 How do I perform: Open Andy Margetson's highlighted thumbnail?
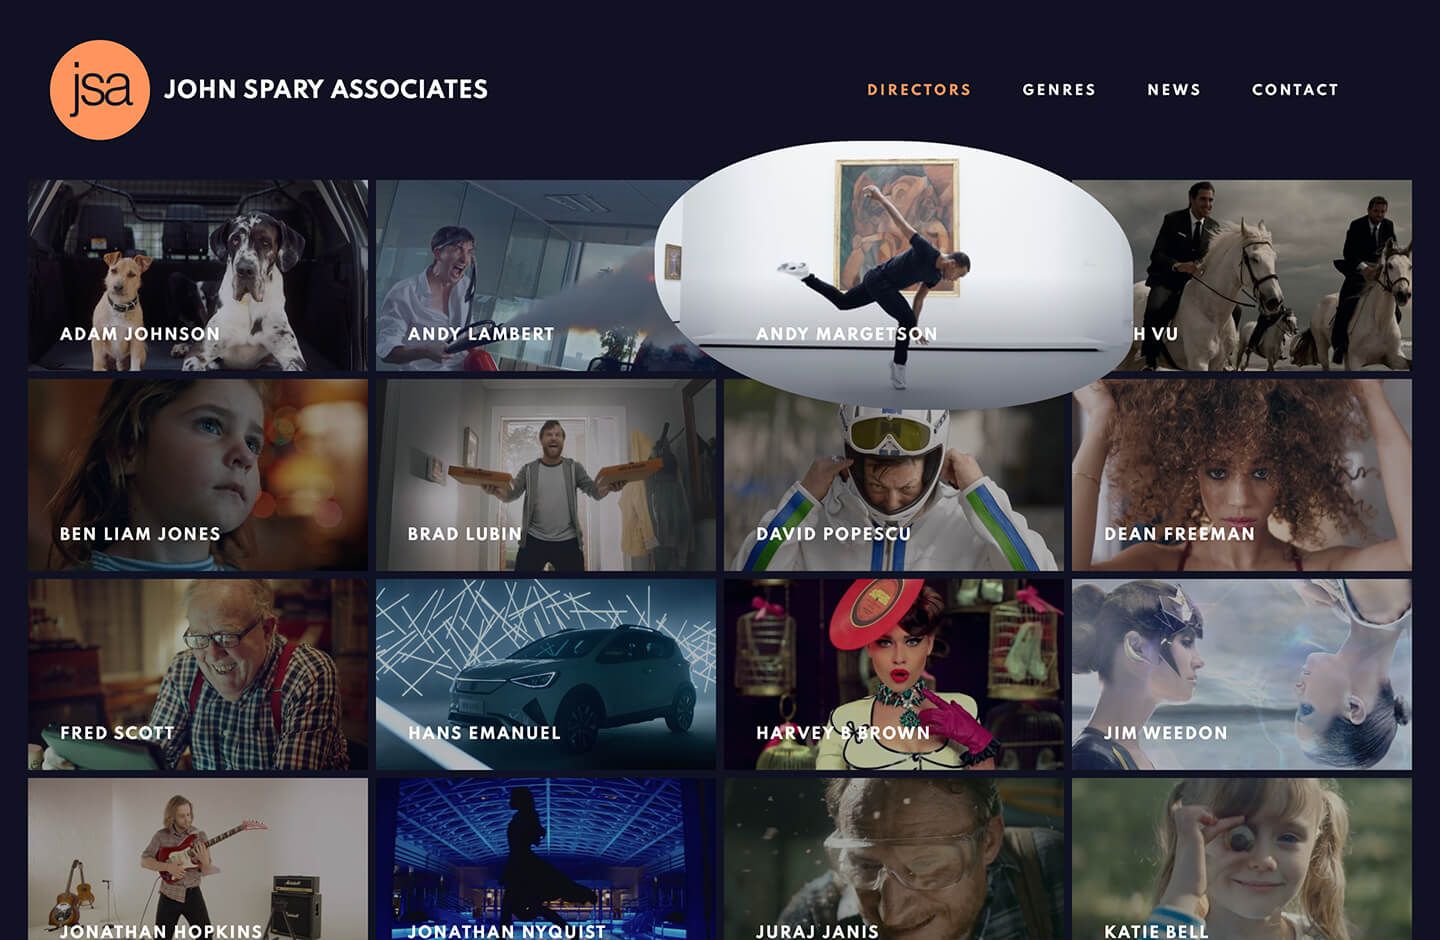click(x=893, y=275)
